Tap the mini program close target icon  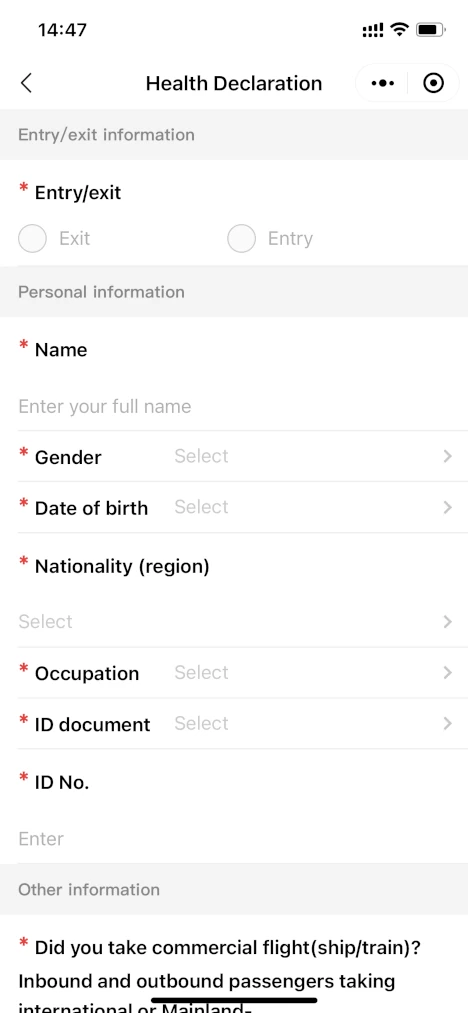click(x=433, y=83)
